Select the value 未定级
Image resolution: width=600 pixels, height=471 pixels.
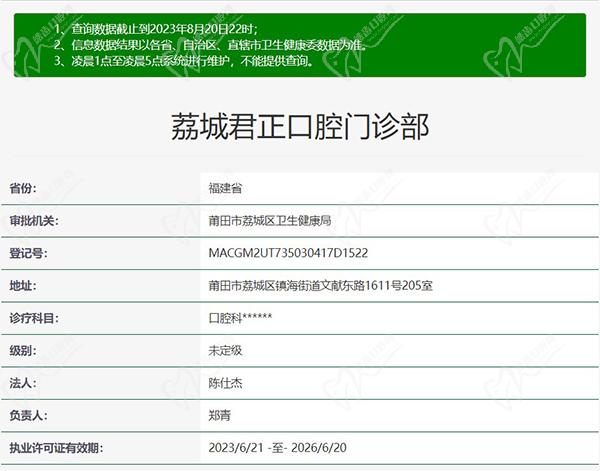(225, 351)
